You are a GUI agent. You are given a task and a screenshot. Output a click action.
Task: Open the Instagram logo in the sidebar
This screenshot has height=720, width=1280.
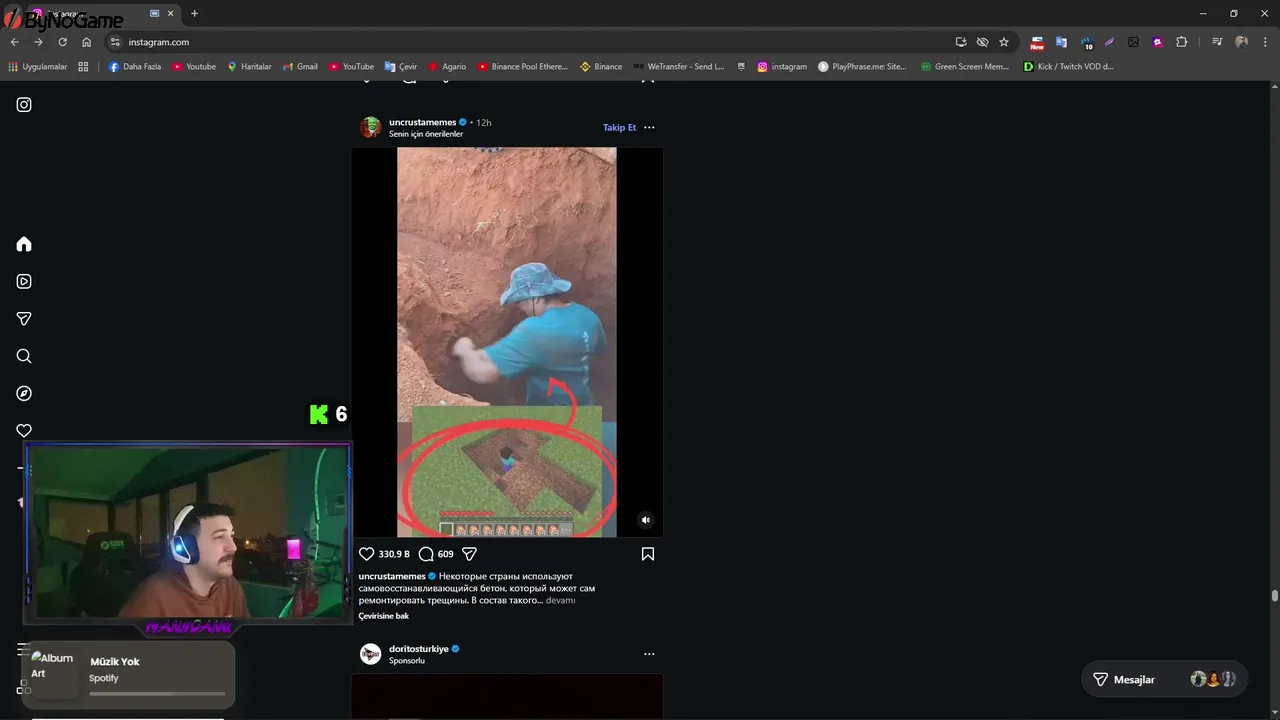pos(24,104)
